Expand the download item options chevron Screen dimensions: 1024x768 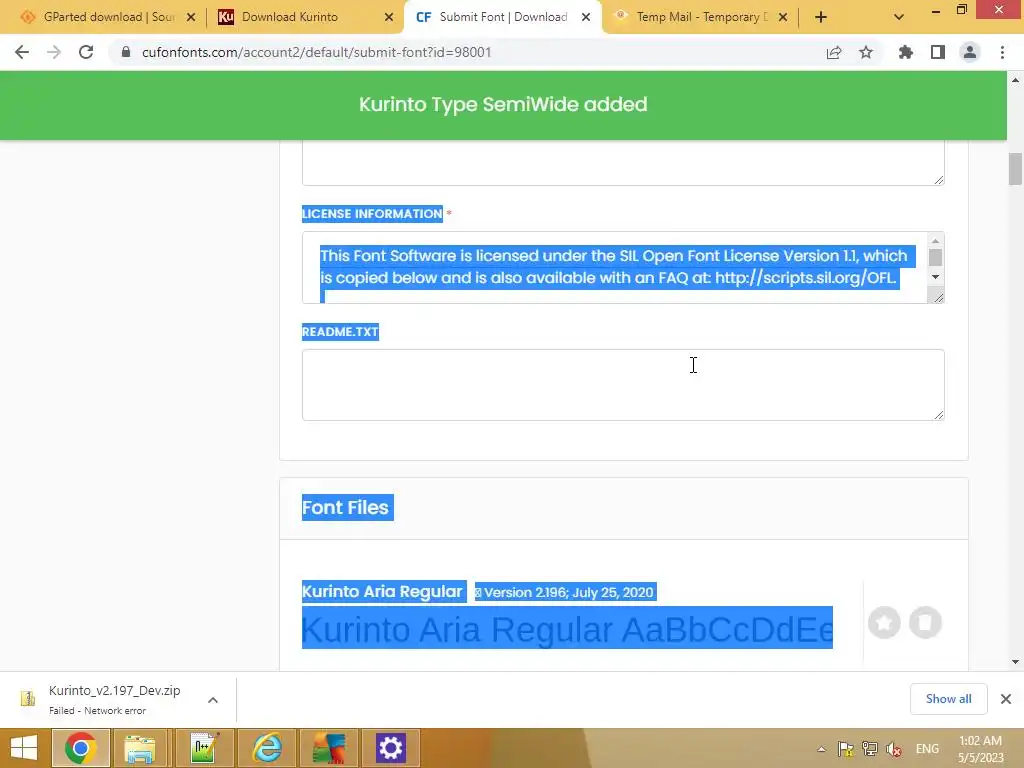213,699
